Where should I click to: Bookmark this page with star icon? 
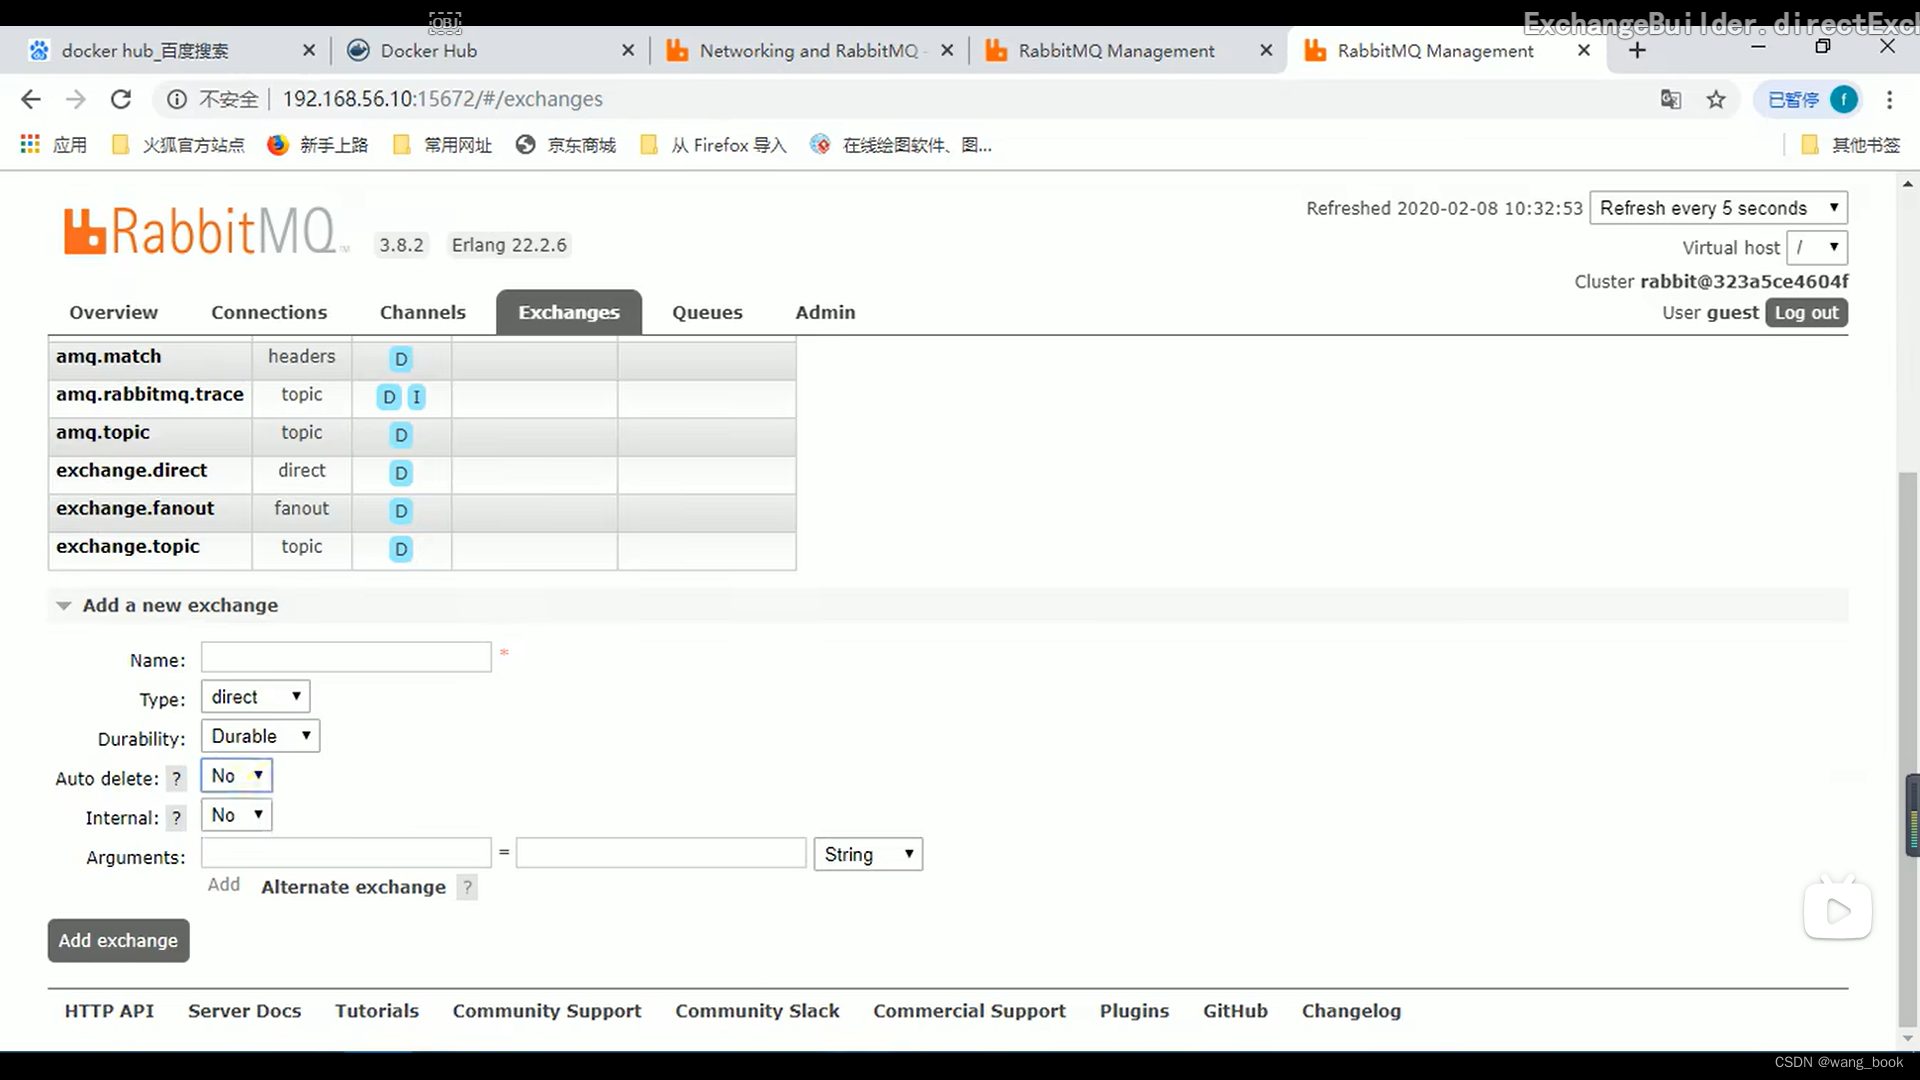[1716, 99]
